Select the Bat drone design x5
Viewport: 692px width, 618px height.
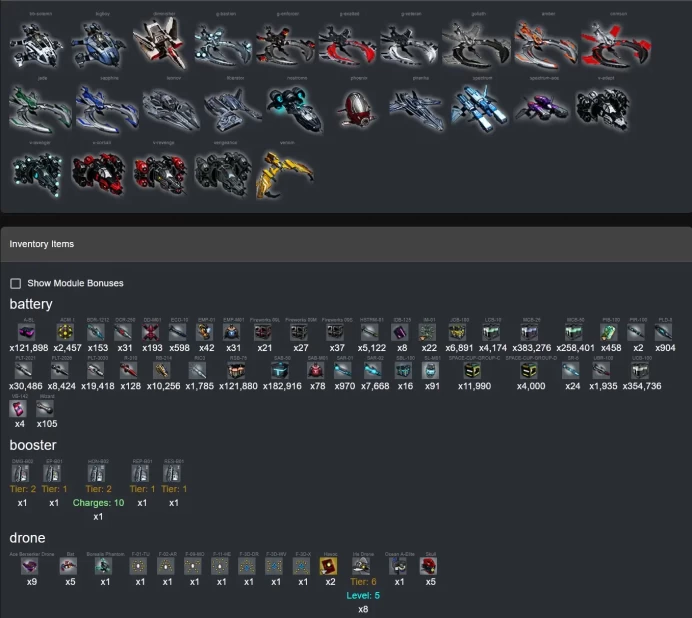click(68, 566)
